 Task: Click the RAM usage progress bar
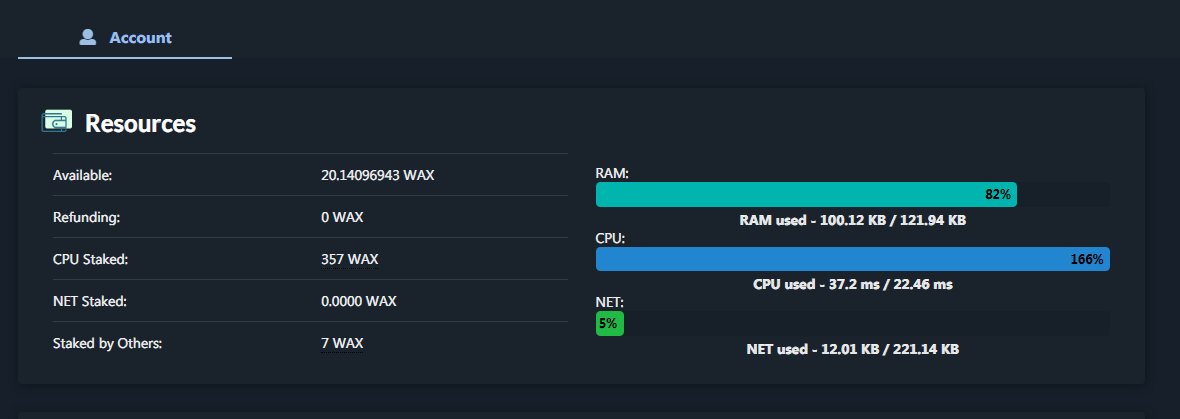coord(853,194)
